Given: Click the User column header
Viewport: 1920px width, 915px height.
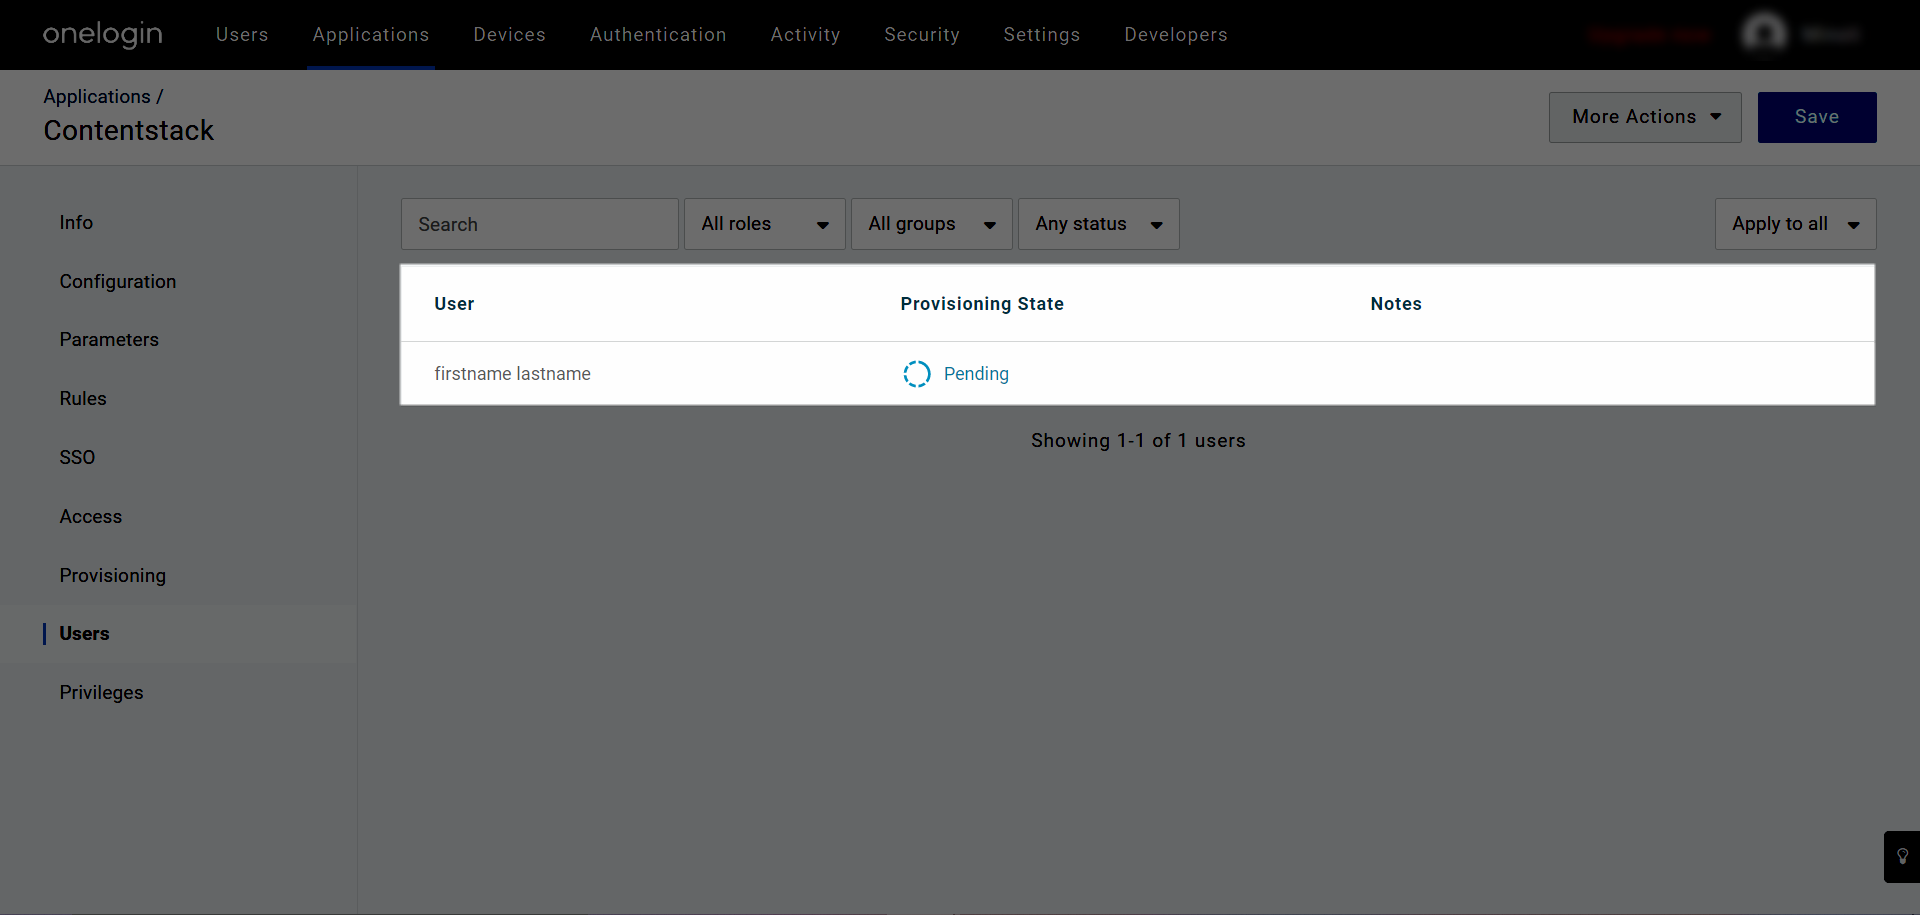Looking at the screenshot, I should point(454,304).
